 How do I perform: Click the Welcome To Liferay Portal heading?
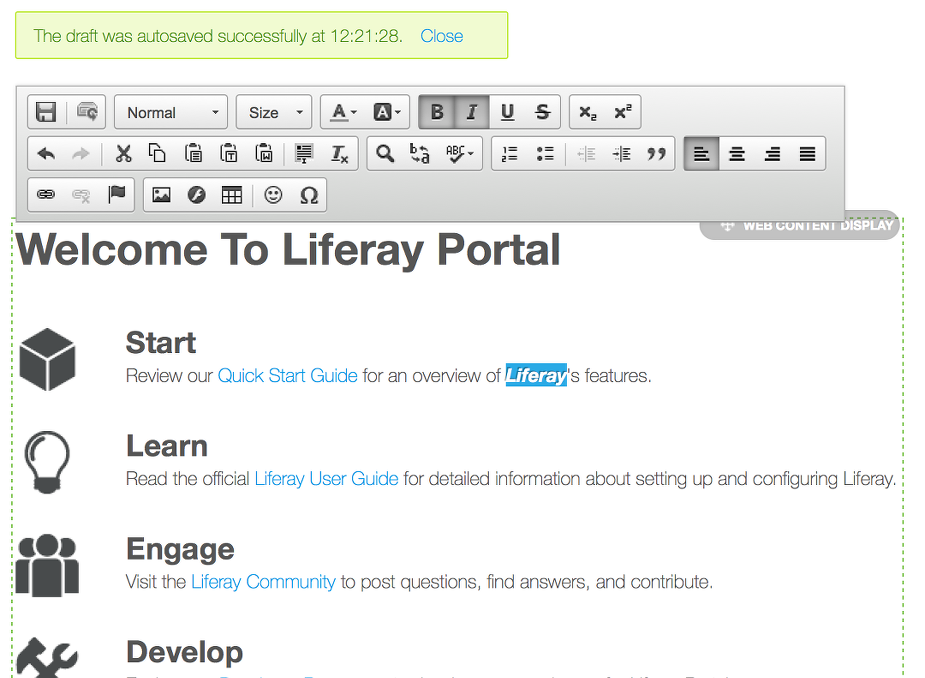pos(288,250)
